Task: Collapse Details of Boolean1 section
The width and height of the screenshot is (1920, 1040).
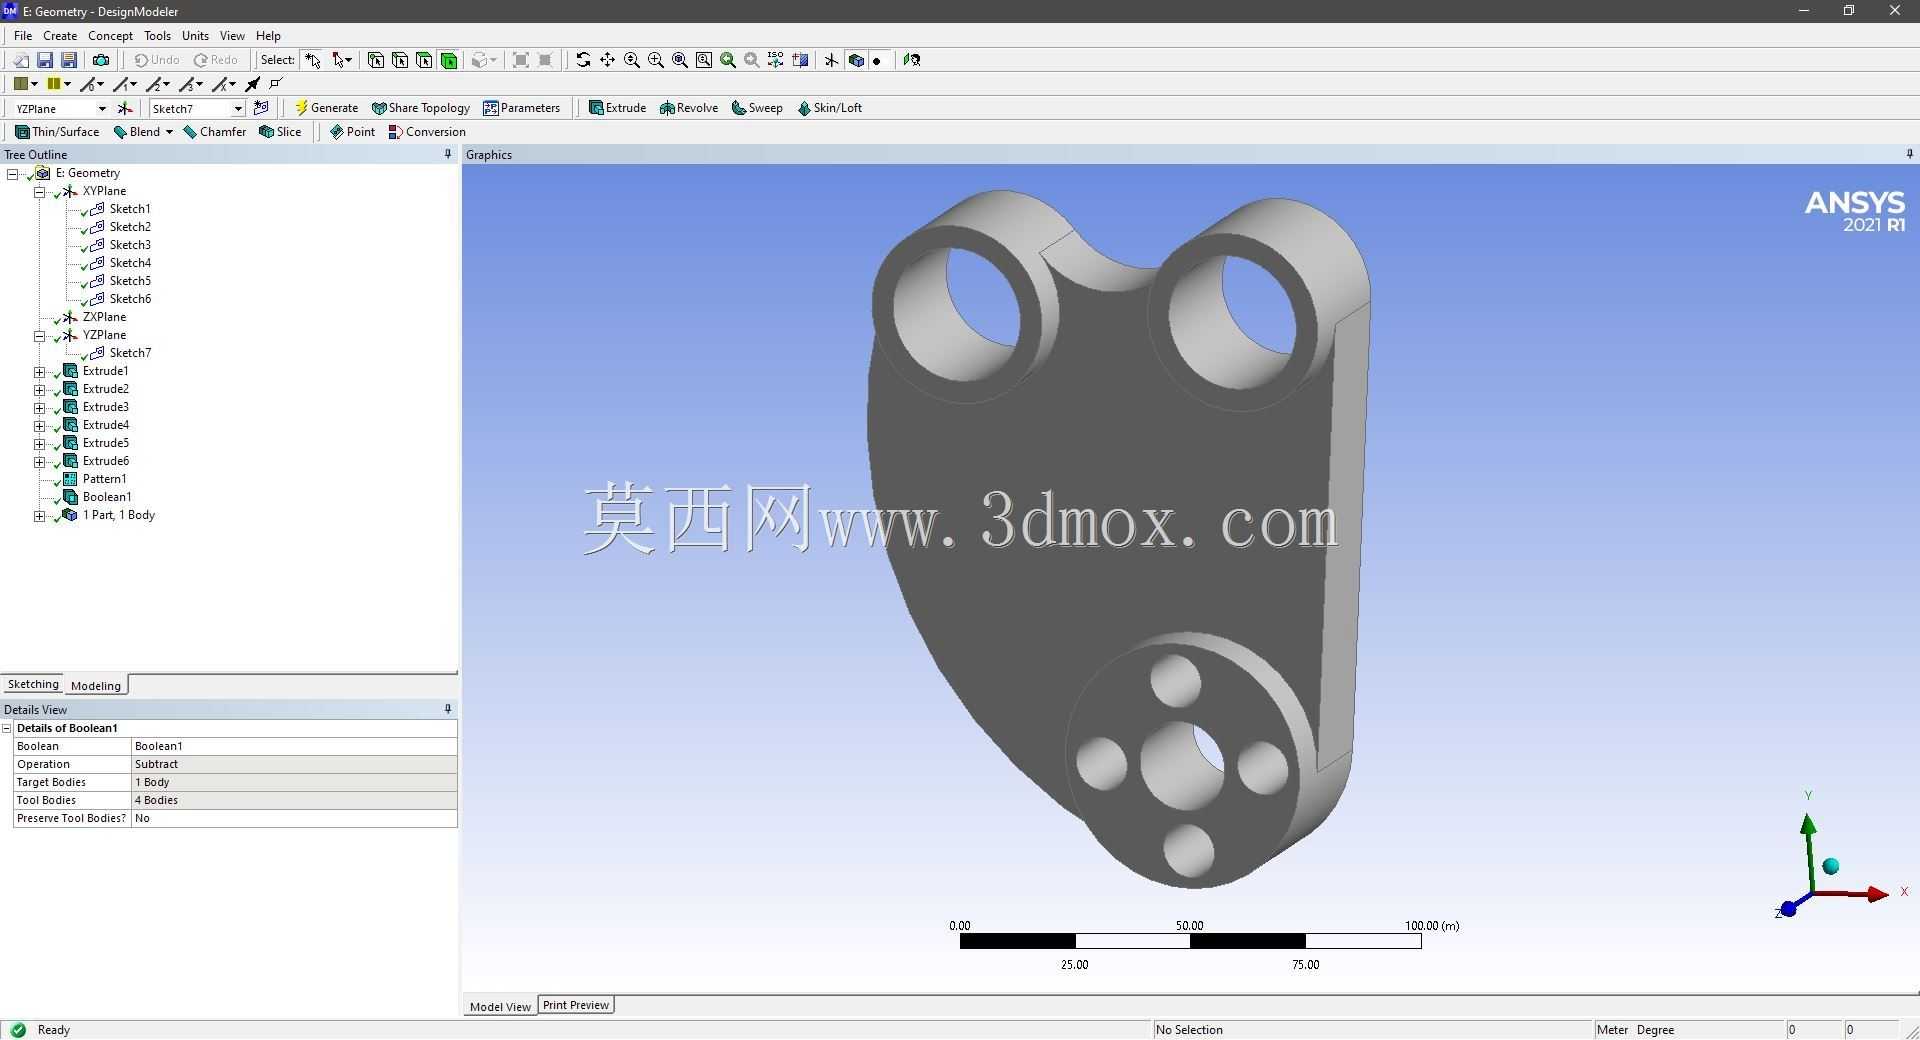Action: tap(7, 728)
